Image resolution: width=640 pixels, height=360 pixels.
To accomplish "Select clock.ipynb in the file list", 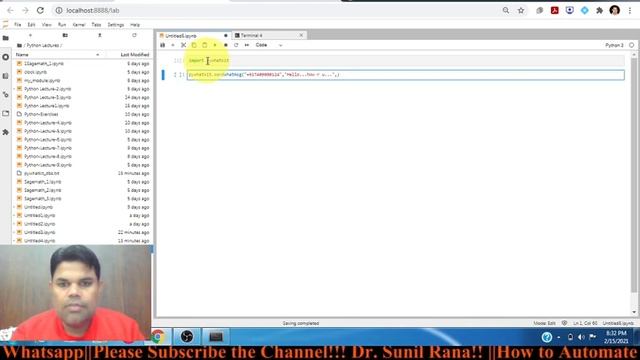I will (36, 72).
